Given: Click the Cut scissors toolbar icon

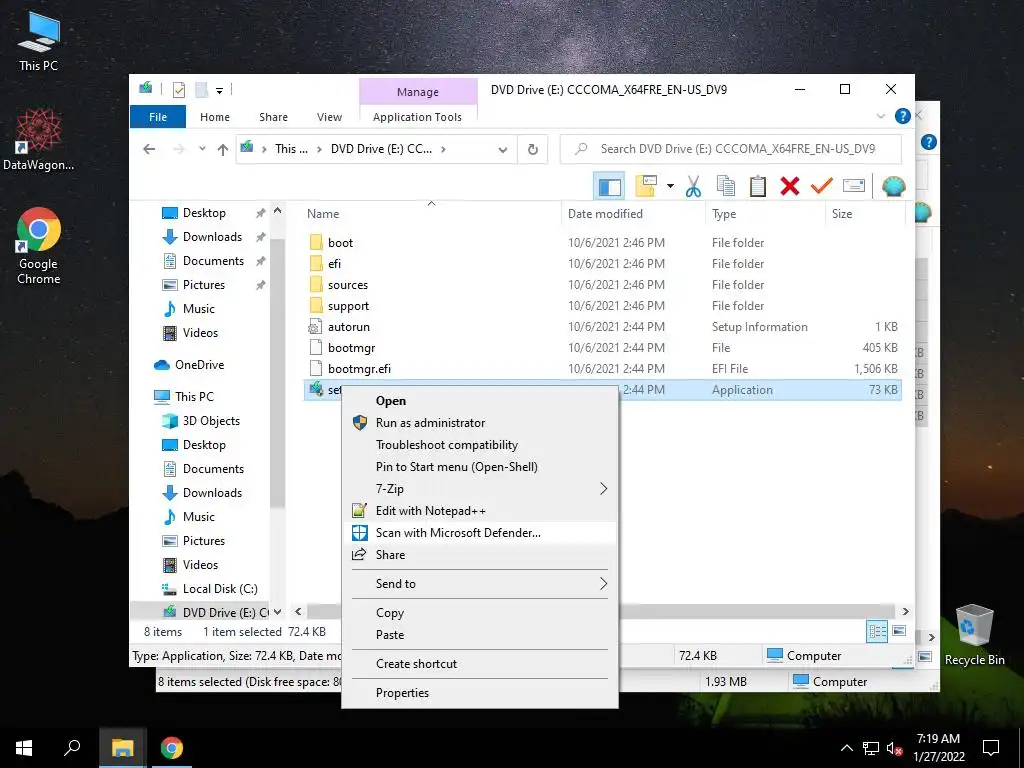Looking at the screenshot, I should 693,186.
